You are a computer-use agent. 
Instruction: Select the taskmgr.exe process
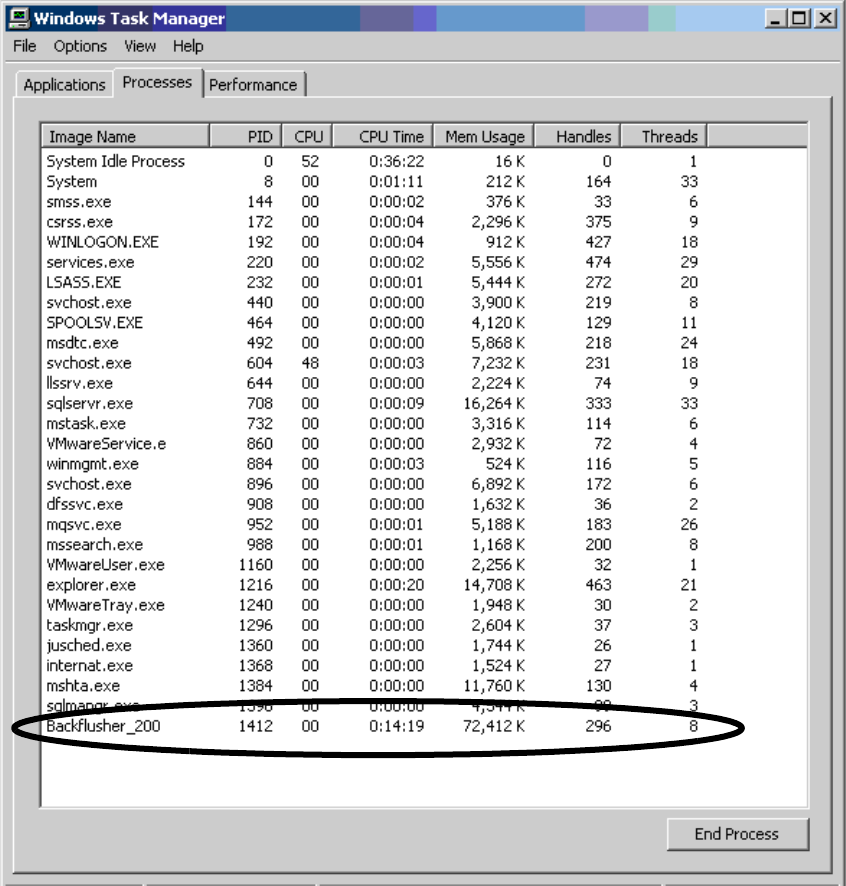coord(373,626)
